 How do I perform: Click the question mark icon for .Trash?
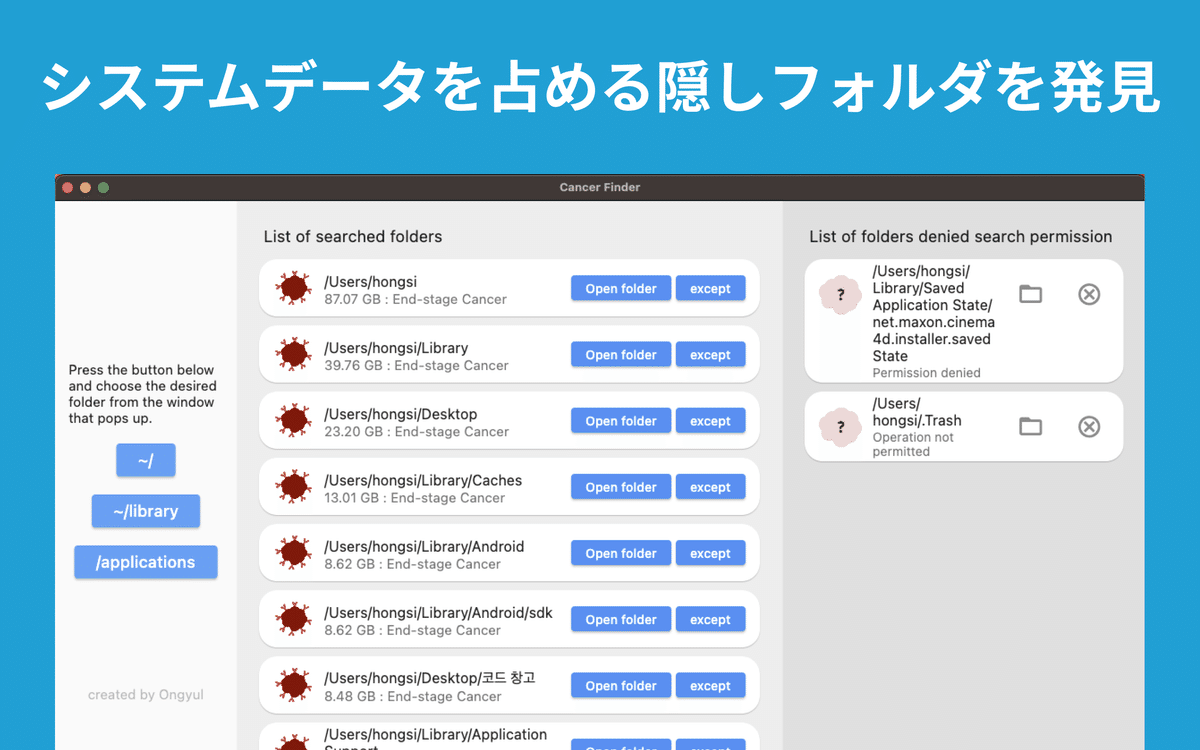(x=840, y=427)
